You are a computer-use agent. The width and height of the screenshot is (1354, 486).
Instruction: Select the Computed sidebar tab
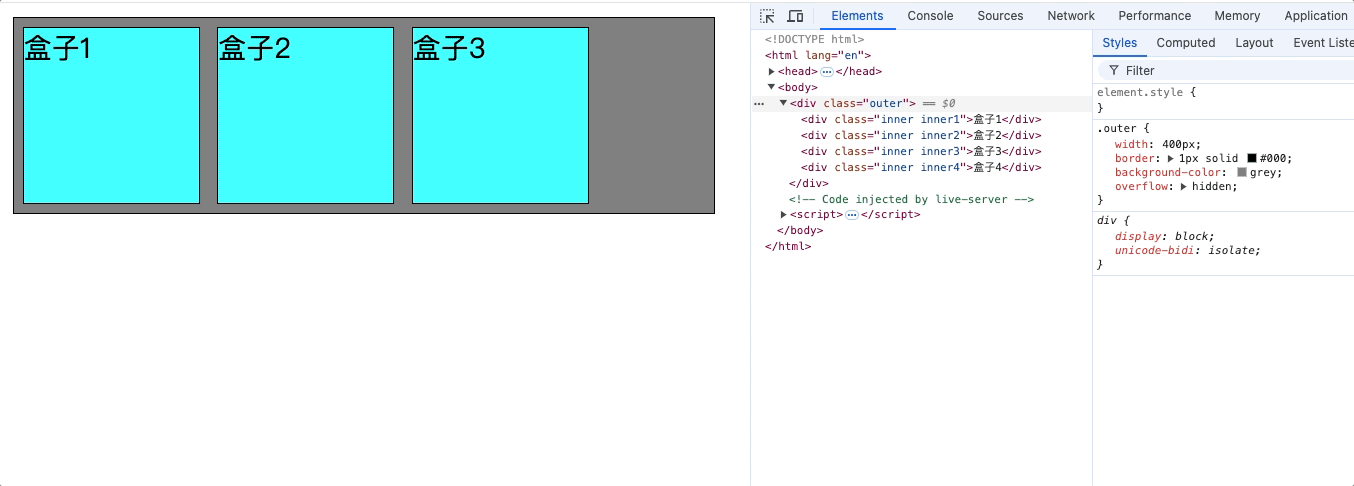coord(1186,43)
